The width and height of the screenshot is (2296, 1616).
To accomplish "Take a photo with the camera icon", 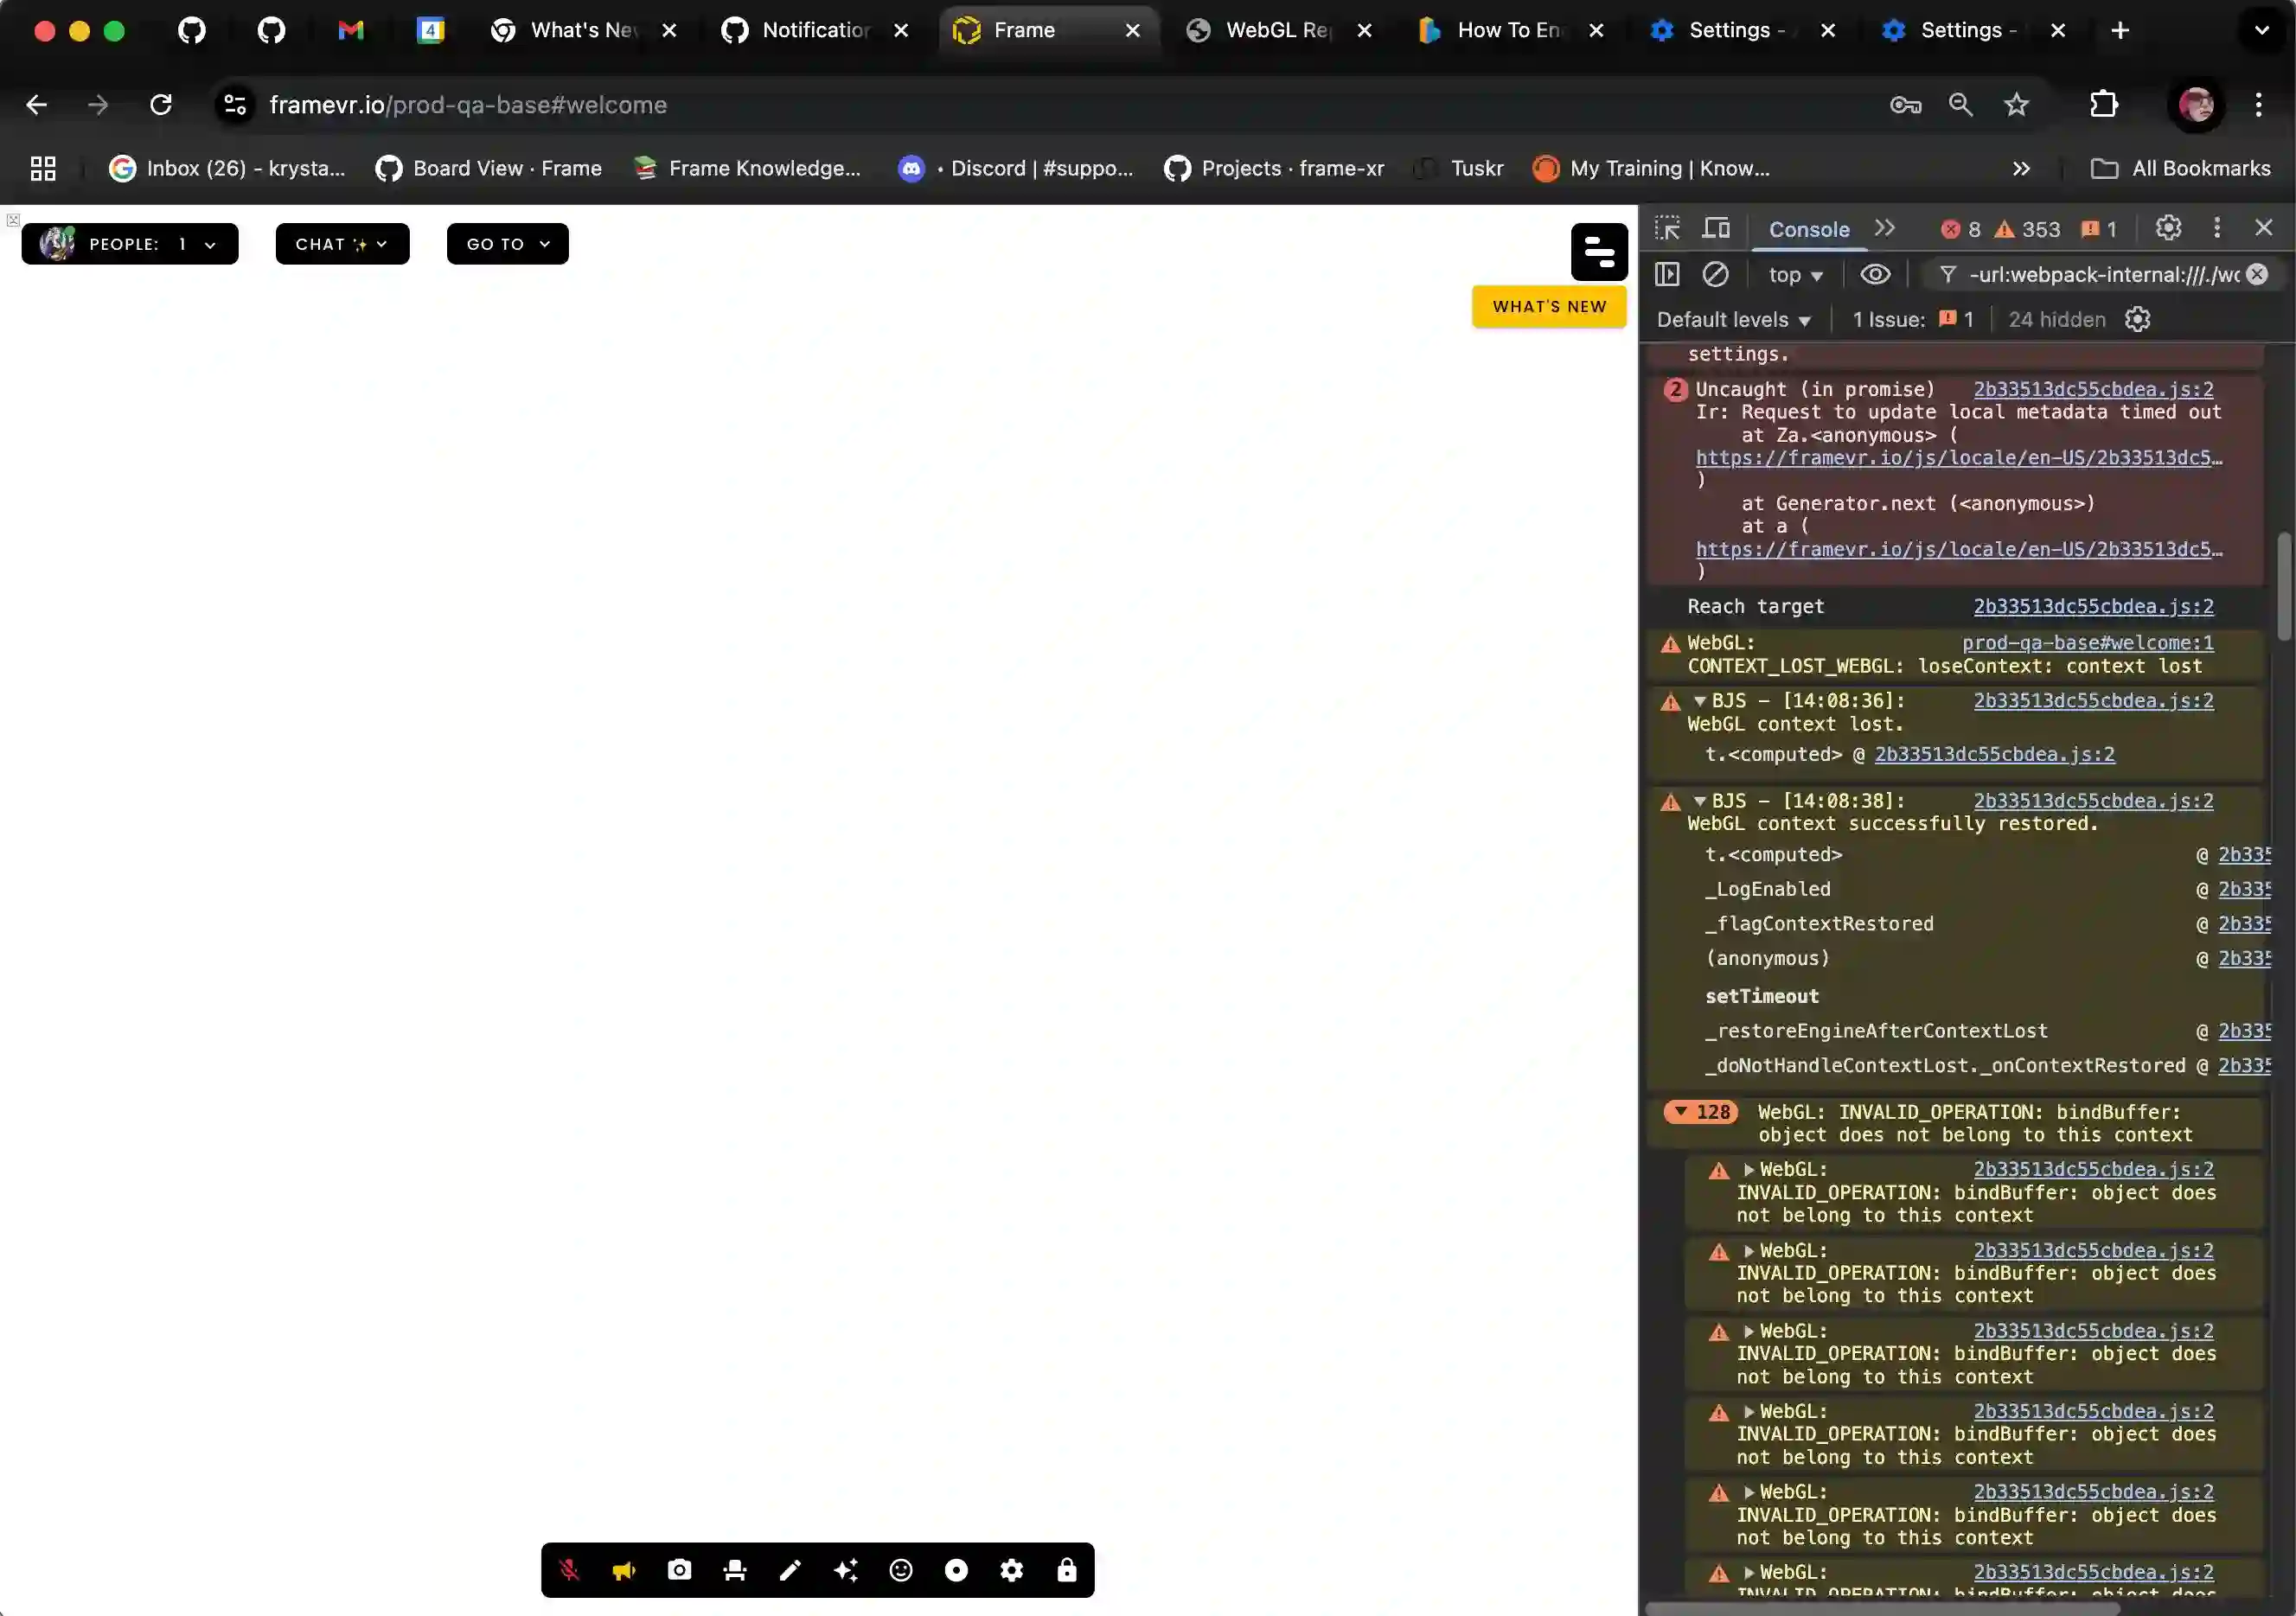I will (679, 1570).
